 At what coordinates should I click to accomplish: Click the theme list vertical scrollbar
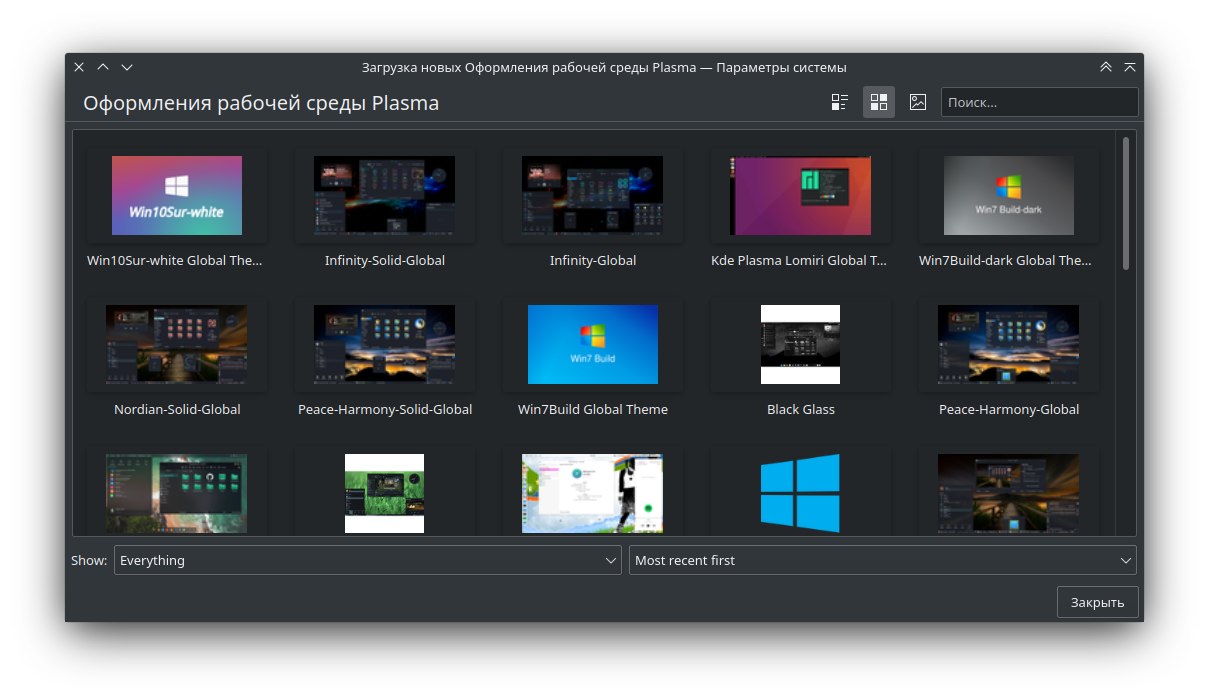1126,203
